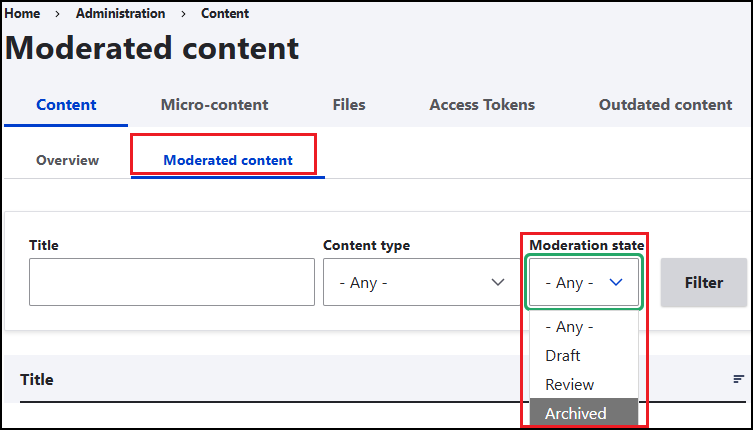Screen dimensions: 753x432
Task: Pick Review in moderation state list
Action: (584, 384)
